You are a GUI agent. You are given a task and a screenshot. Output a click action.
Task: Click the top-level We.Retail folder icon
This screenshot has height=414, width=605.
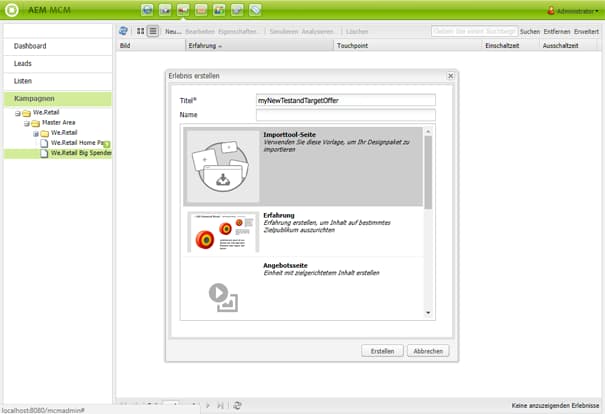(26, 113)
